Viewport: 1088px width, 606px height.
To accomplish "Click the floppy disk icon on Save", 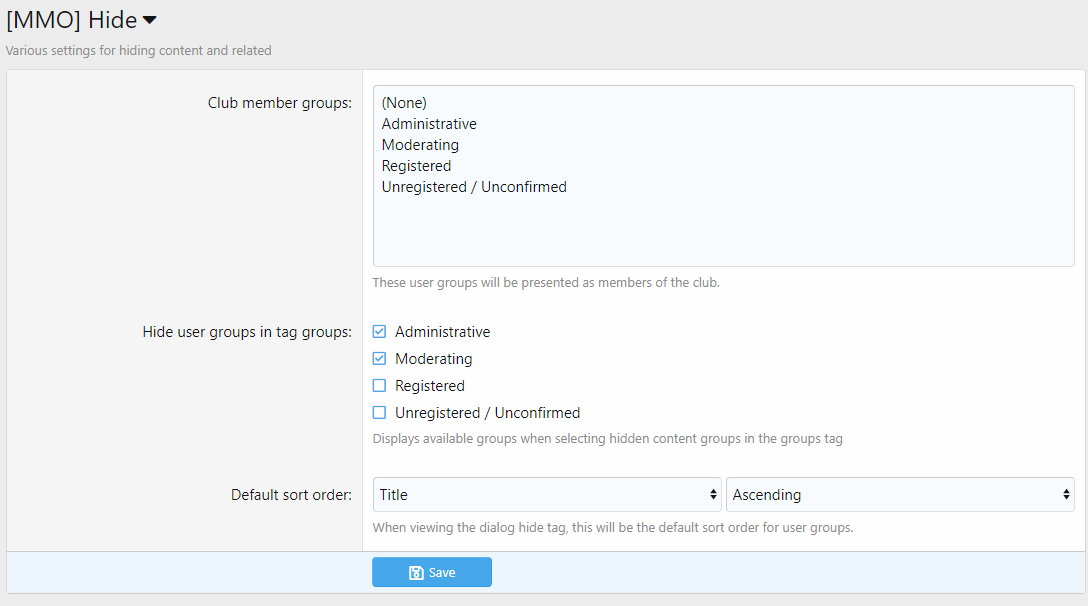I will coord(416,573).
